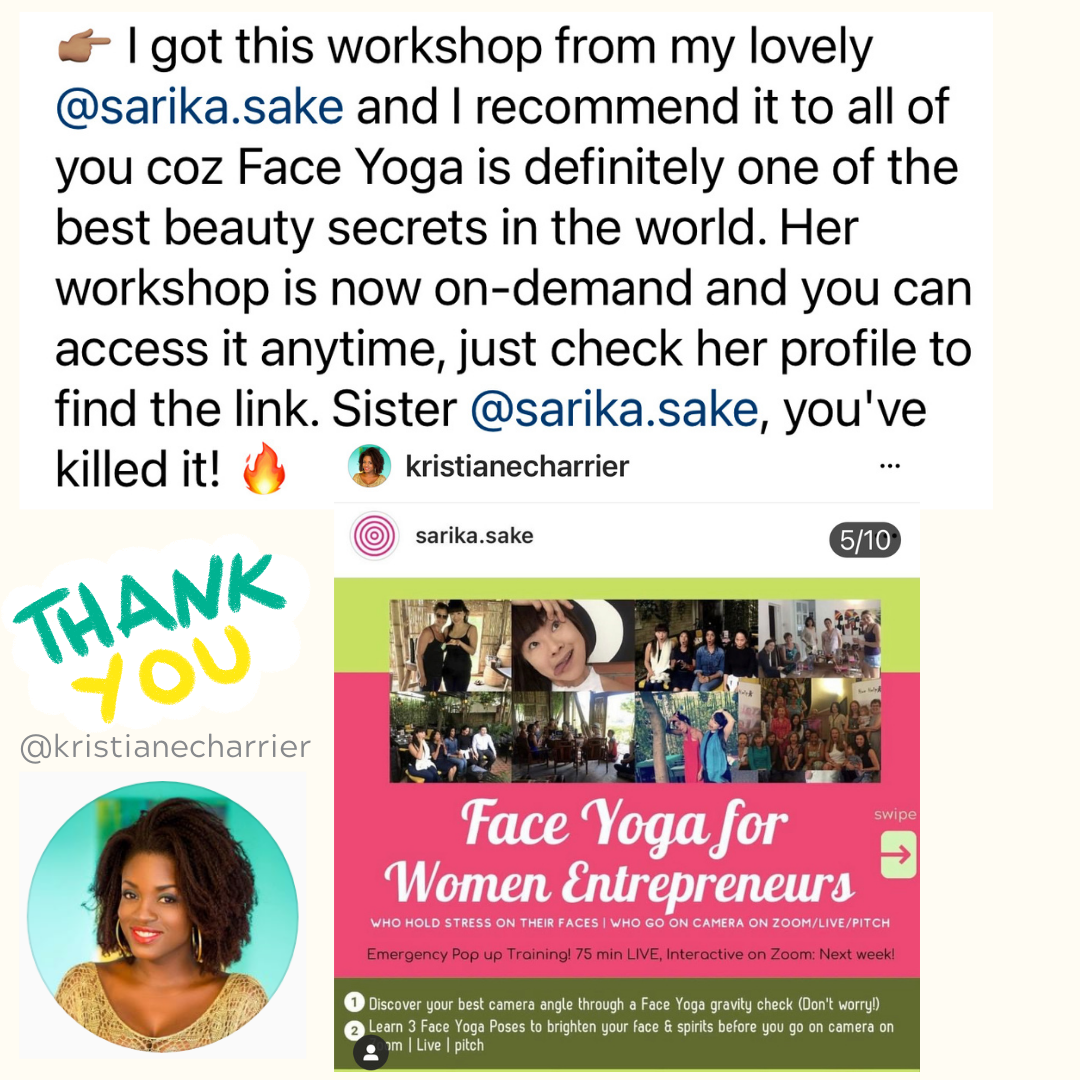Image resolution: width=1080 pixels, height=1080 pixels.
Task: Tap the photo of woman with hat
Action: coord(572,646)
